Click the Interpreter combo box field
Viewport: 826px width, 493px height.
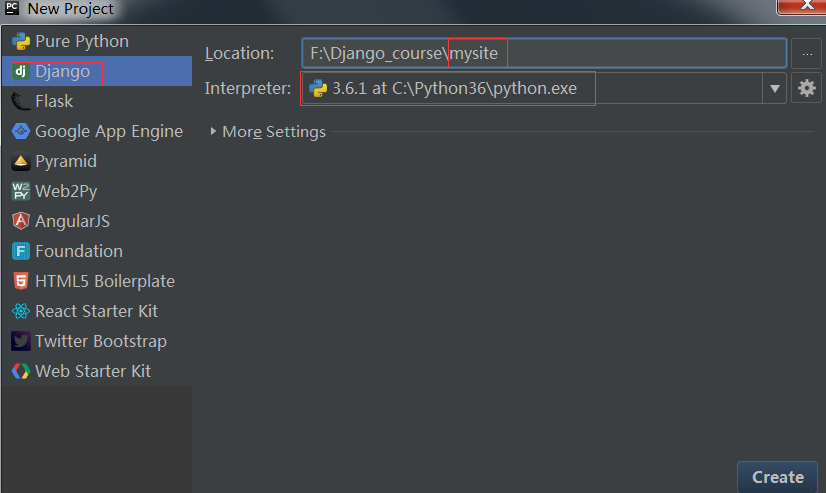coord(530,88)
